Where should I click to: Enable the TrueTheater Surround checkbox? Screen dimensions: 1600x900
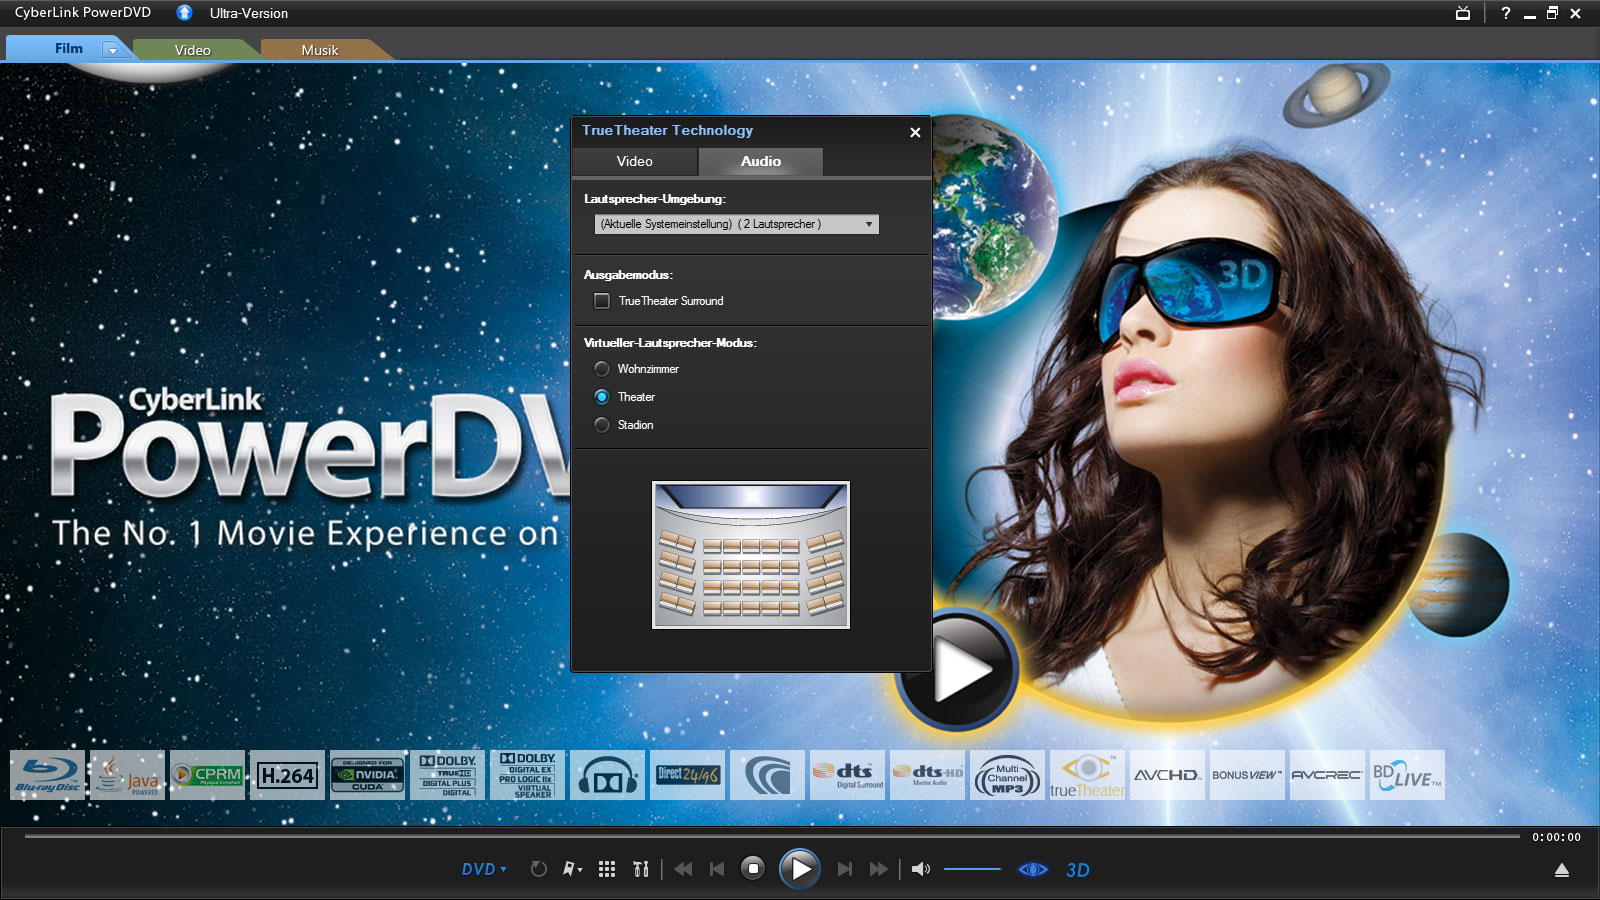point(602,301)
